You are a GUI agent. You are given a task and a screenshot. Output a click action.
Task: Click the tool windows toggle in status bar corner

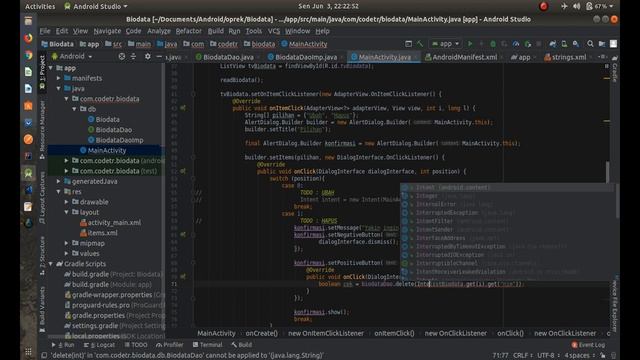pos(44,356)
